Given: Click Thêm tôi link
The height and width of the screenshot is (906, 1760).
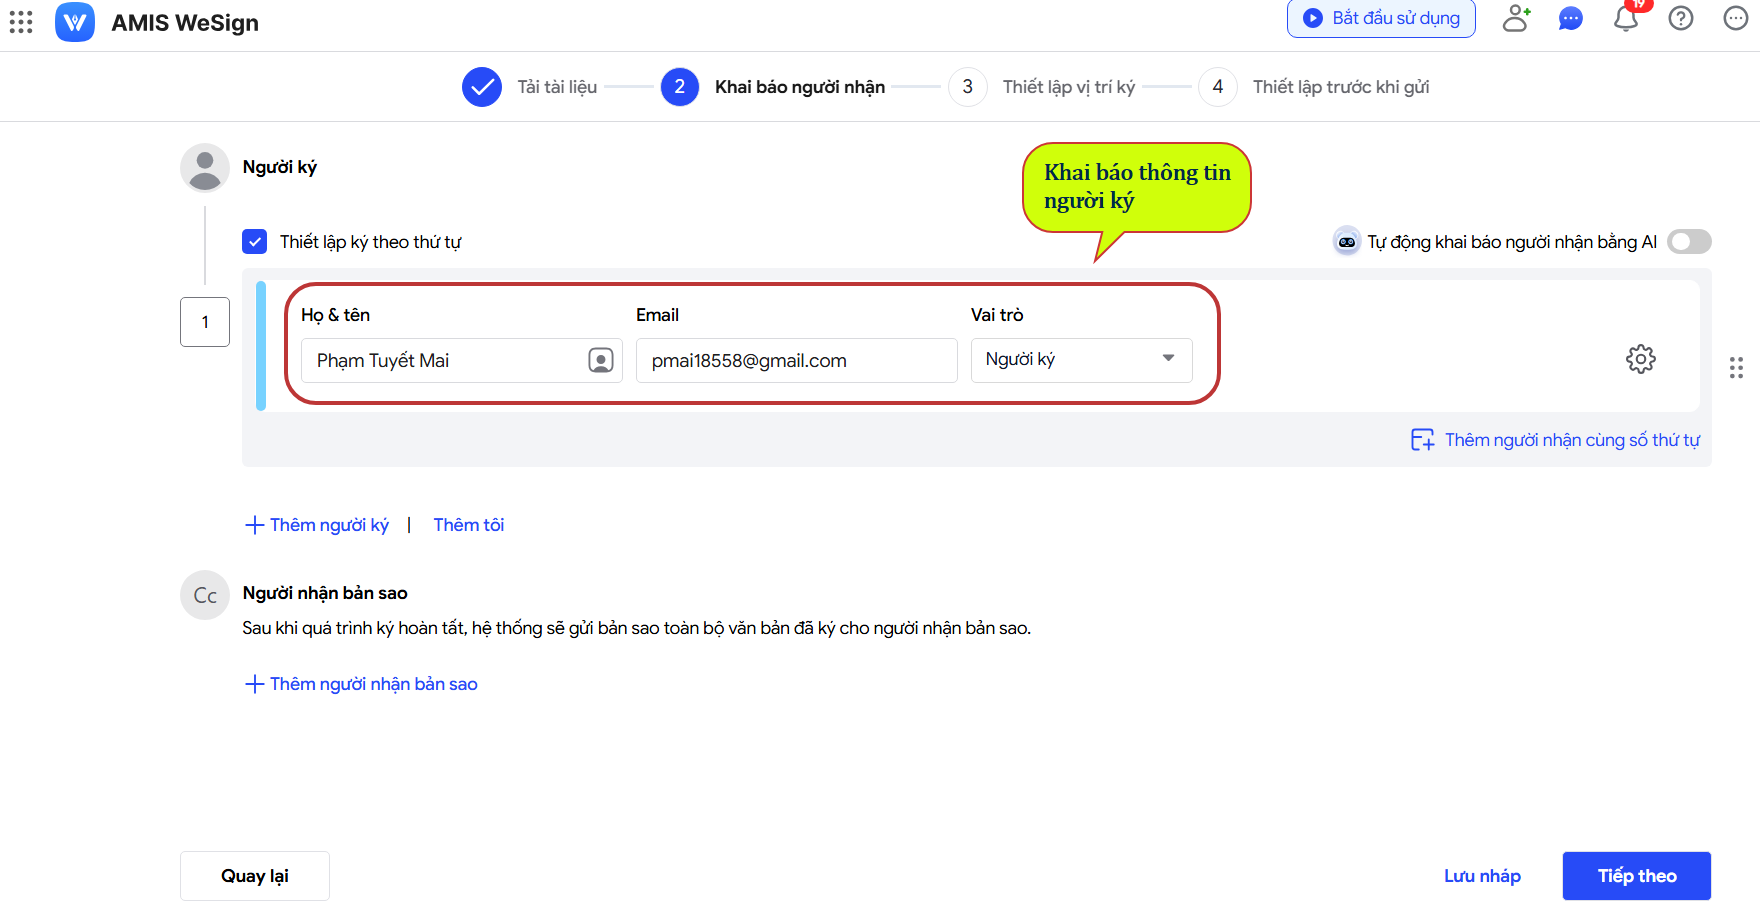Looking at the screenshot, I should click(x=469, y=525).
